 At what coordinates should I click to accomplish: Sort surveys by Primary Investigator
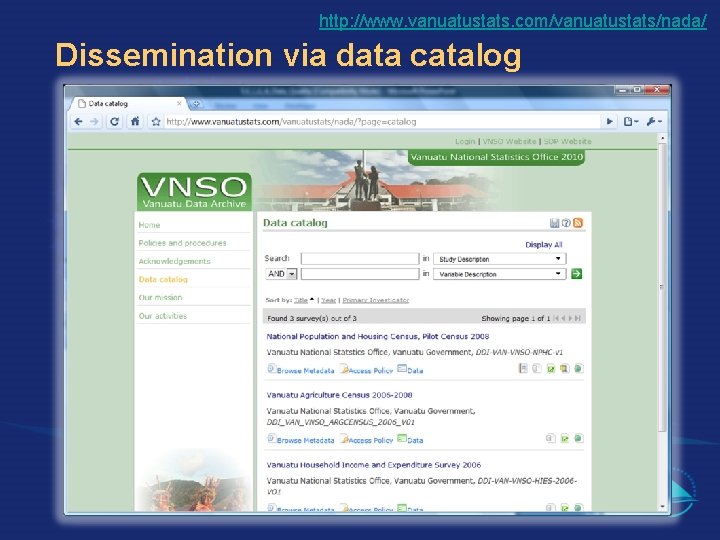pyautogui.click(x=376, y=300)
